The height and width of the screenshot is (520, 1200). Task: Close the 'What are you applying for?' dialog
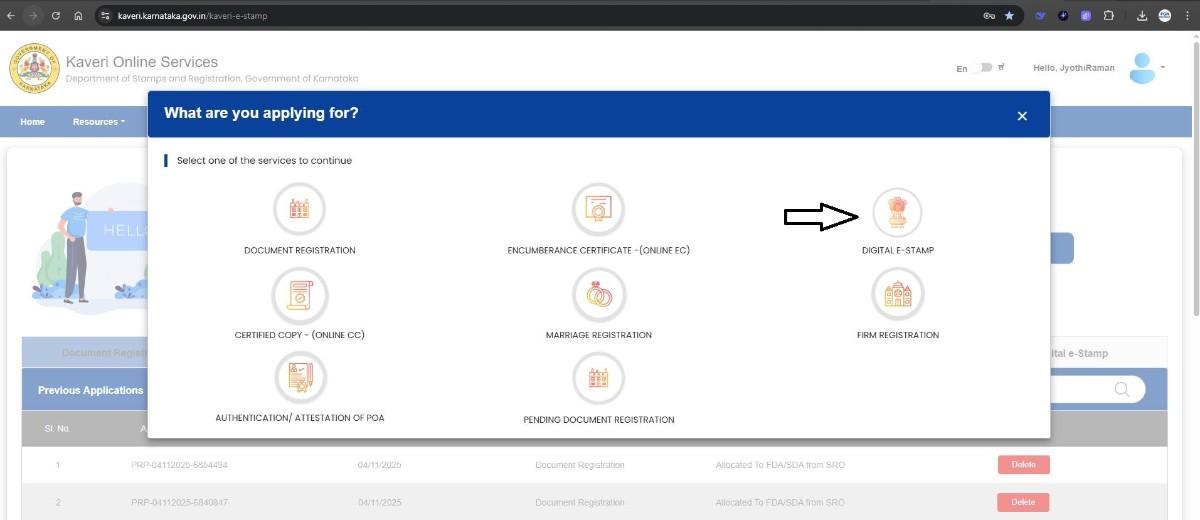coord(1022,116)
